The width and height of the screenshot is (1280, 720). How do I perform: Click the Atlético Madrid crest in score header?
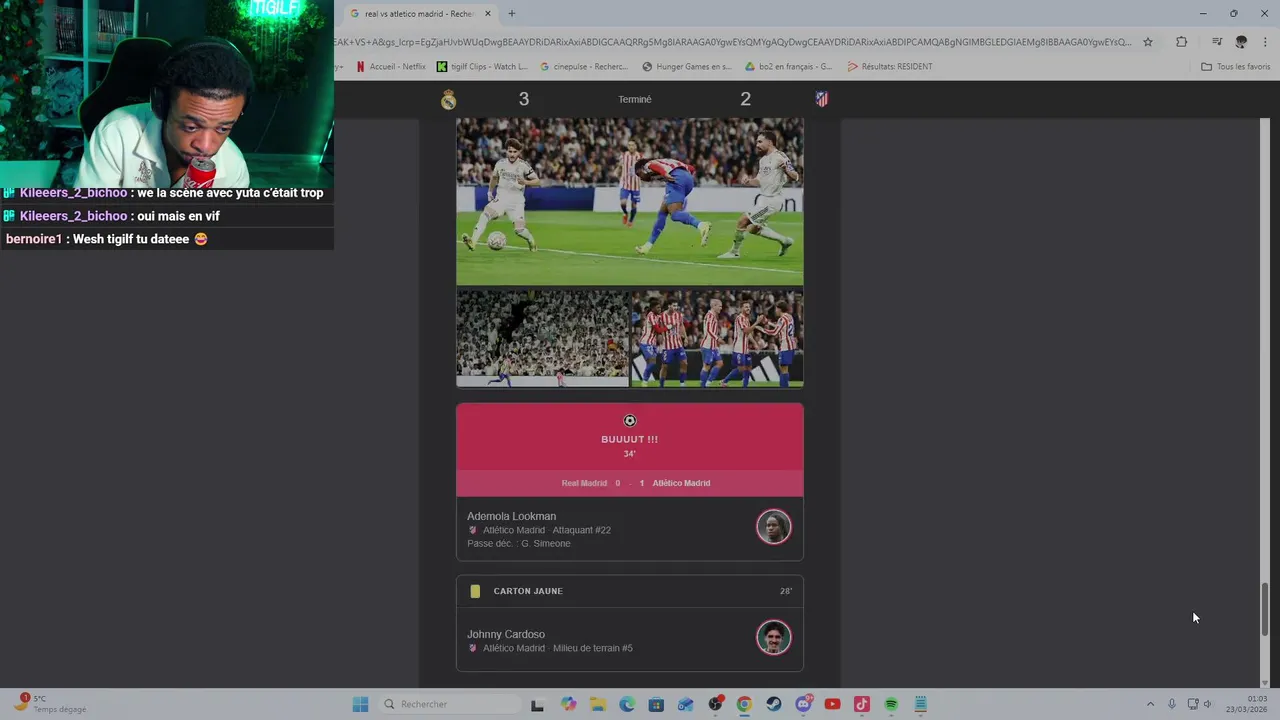click(821, 99)
